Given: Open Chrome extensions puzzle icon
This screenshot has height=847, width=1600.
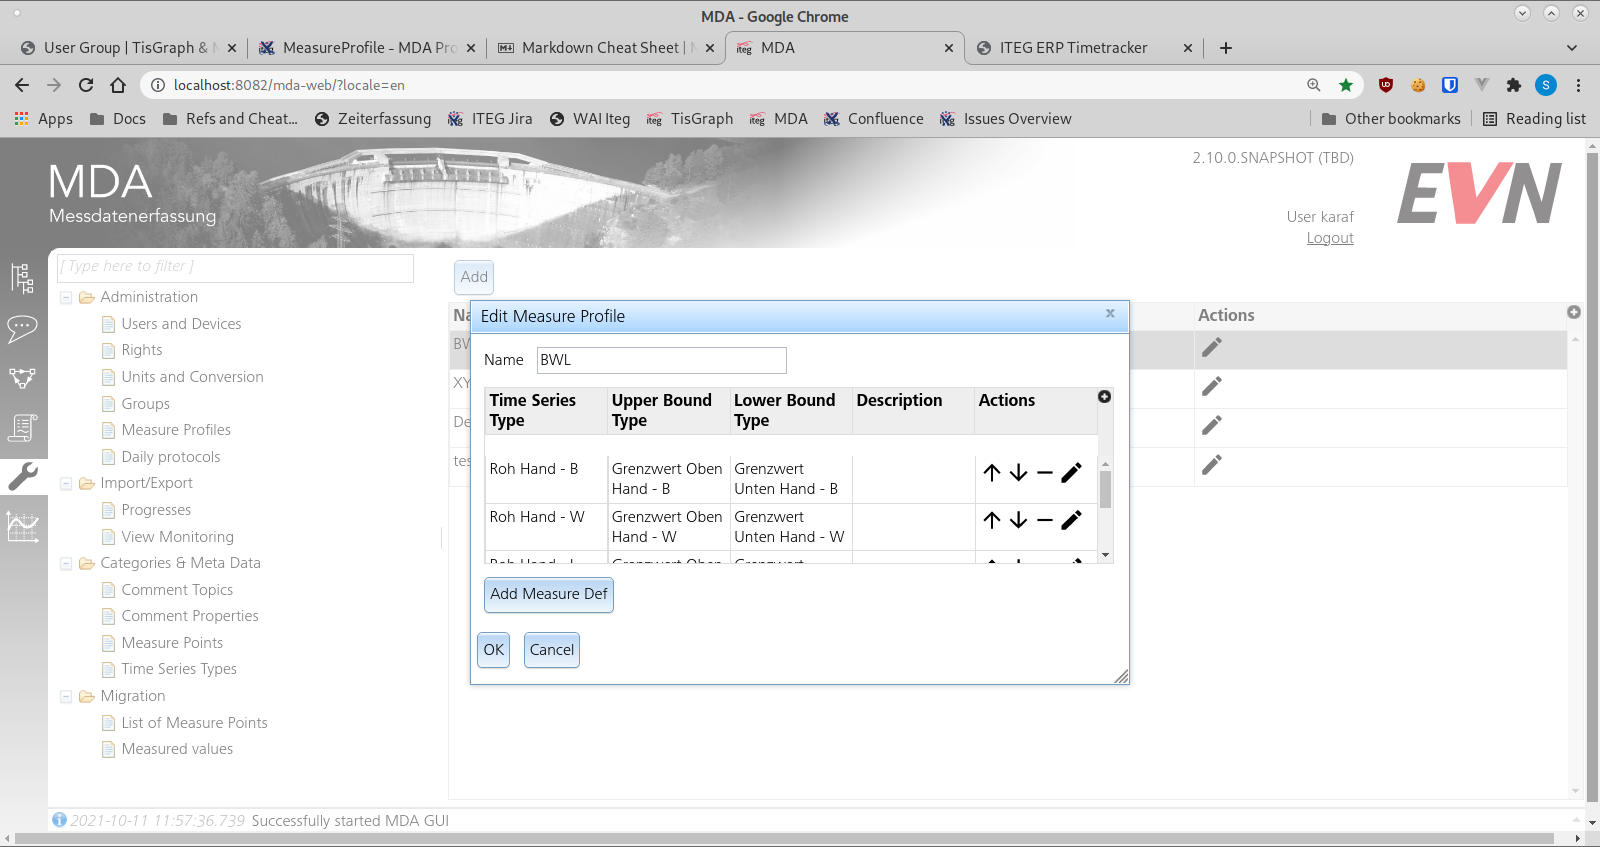Looking at the screenshot, I should (x=1513, y=85).
